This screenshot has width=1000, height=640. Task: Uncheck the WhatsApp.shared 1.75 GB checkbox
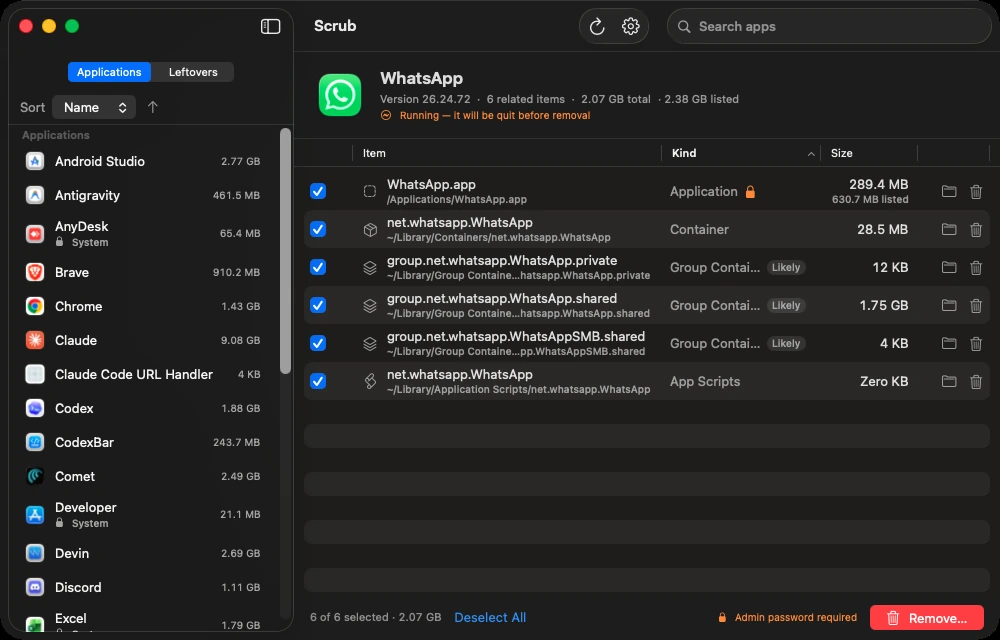point(318,305)
